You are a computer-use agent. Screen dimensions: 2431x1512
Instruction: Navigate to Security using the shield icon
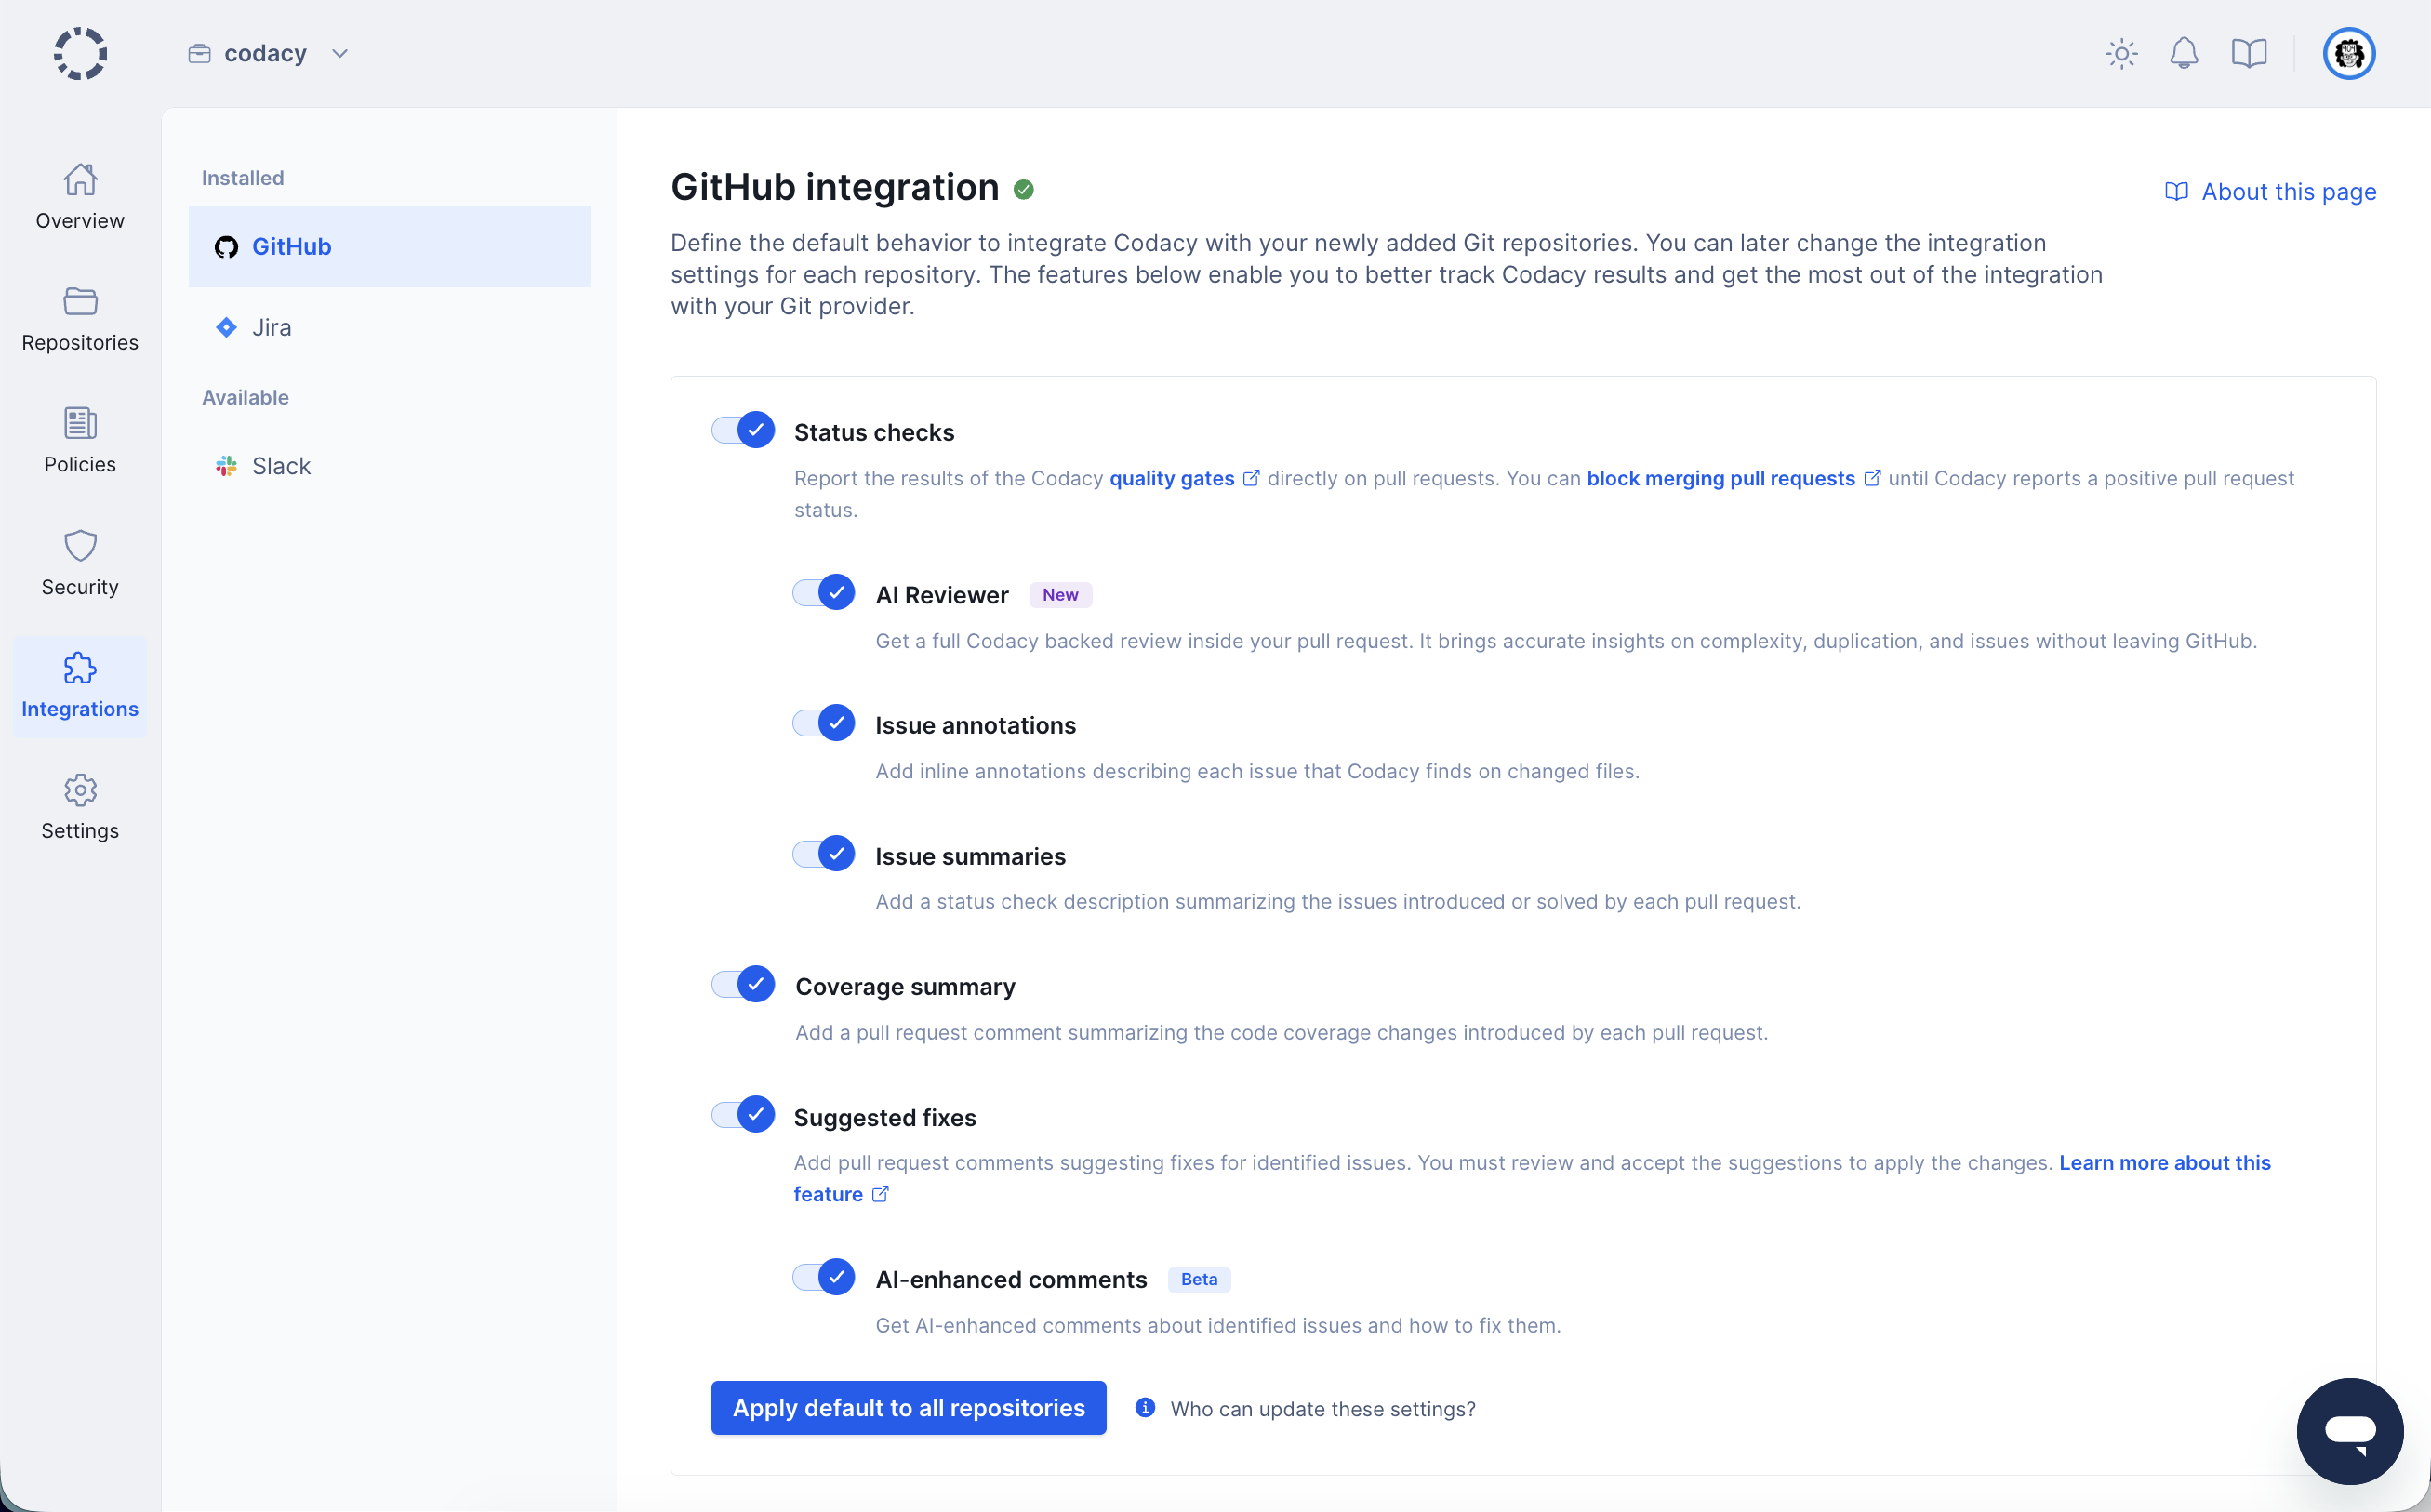click(80, 562)
